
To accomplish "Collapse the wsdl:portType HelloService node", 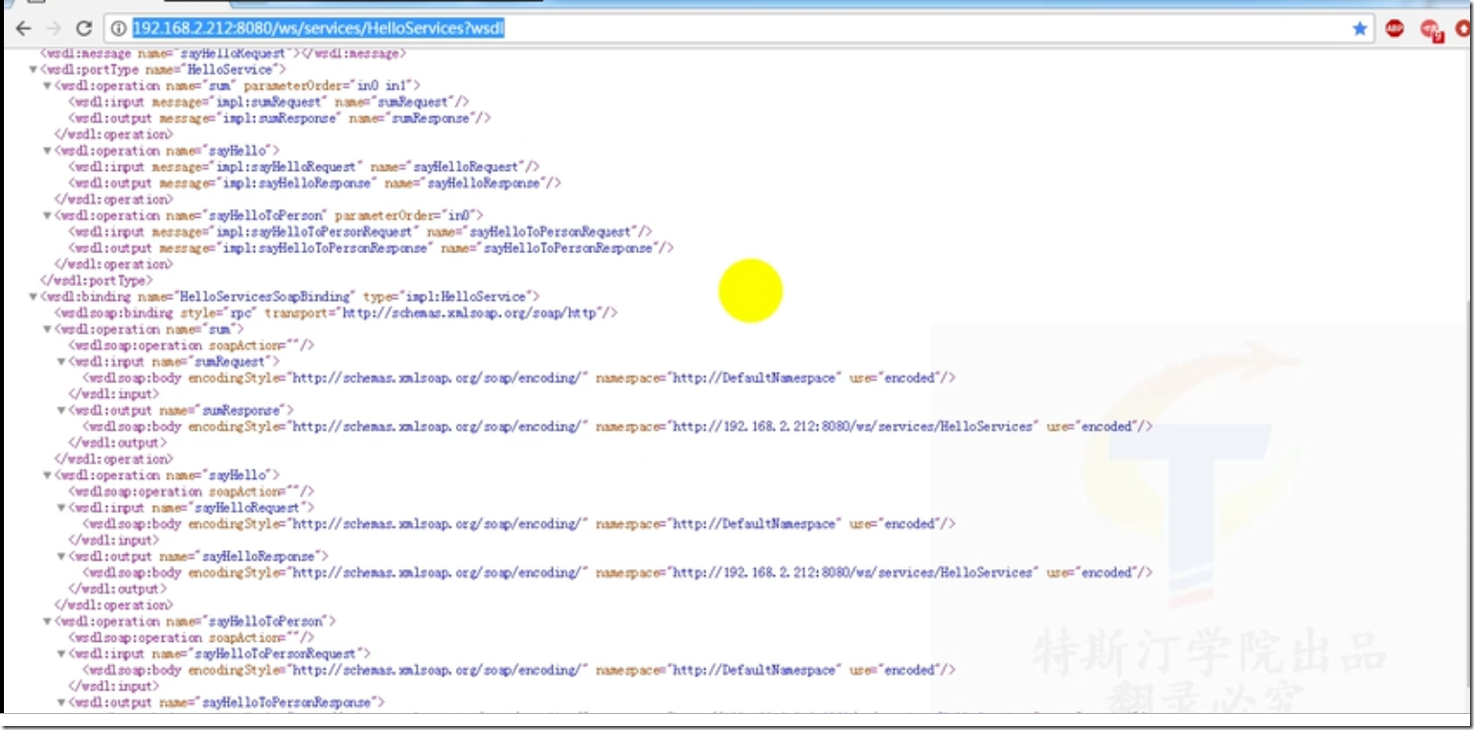I will click(x=33, y=70).
